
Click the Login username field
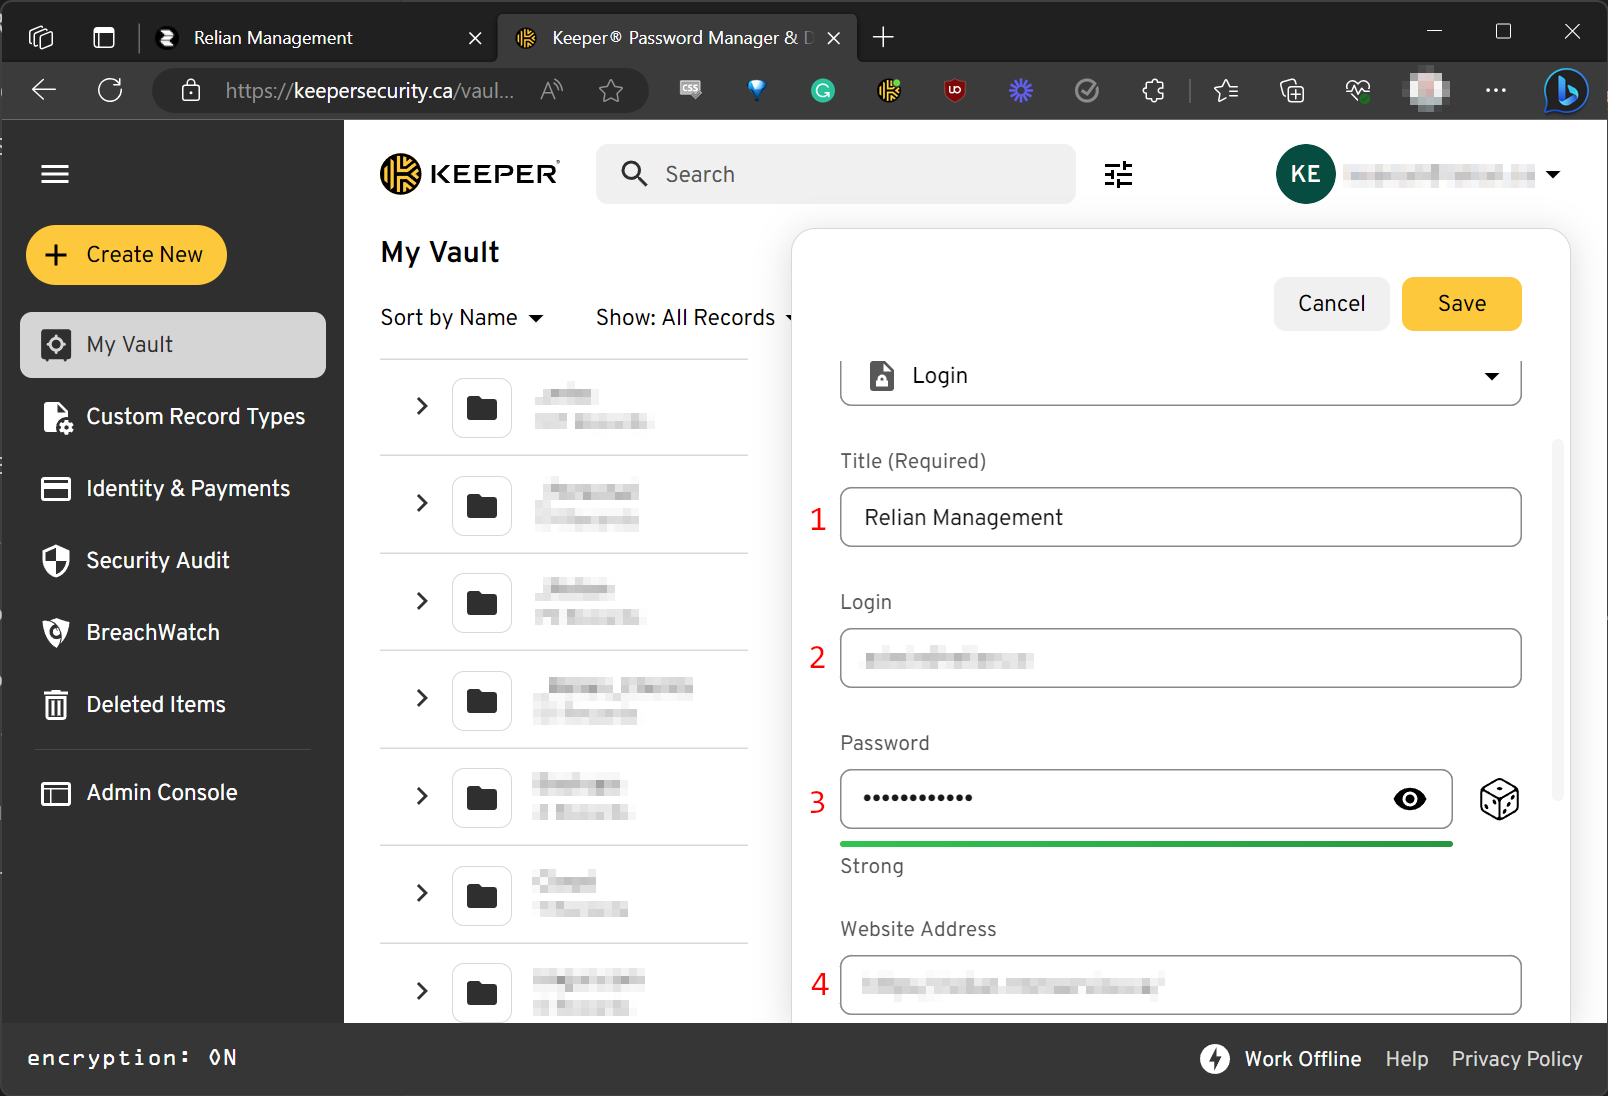[1180, 658]
